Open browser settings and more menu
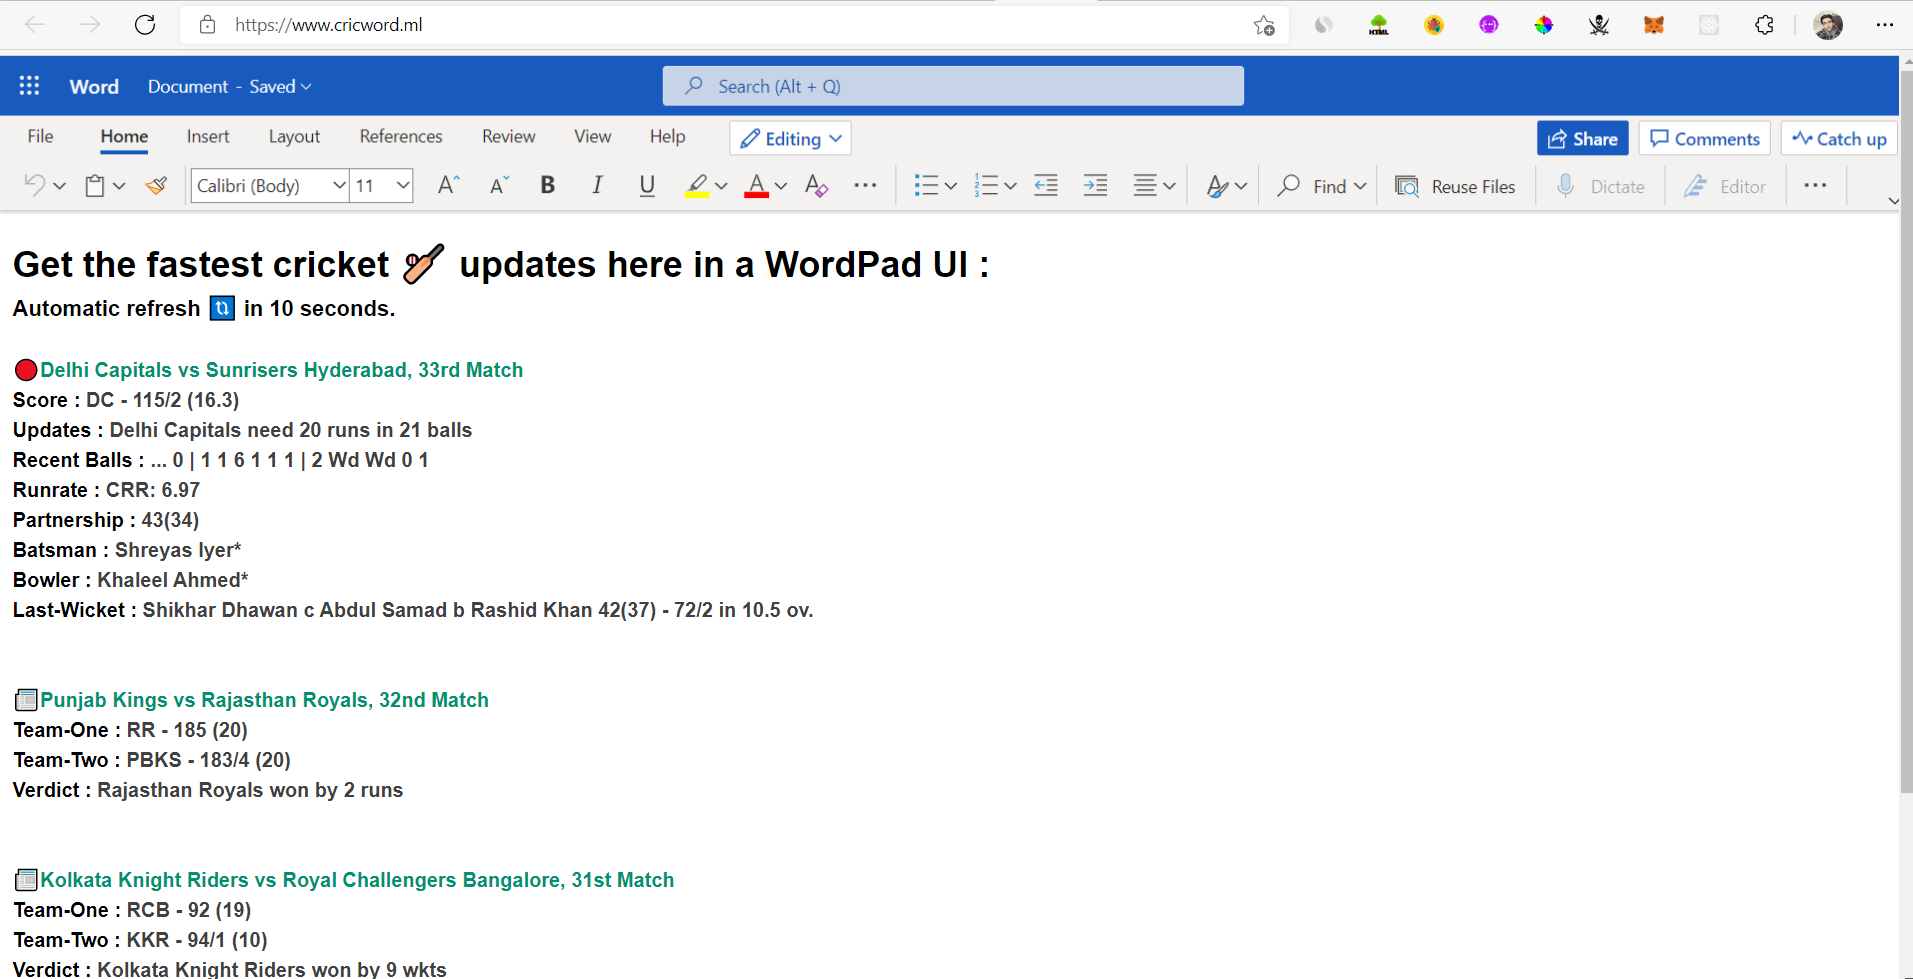The image size is (1913, 979). pos(1884,25)
